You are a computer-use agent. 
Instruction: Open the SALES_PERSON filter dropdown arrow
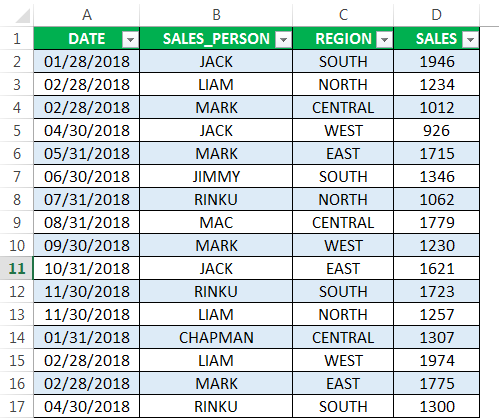click(x=283, y=40)
